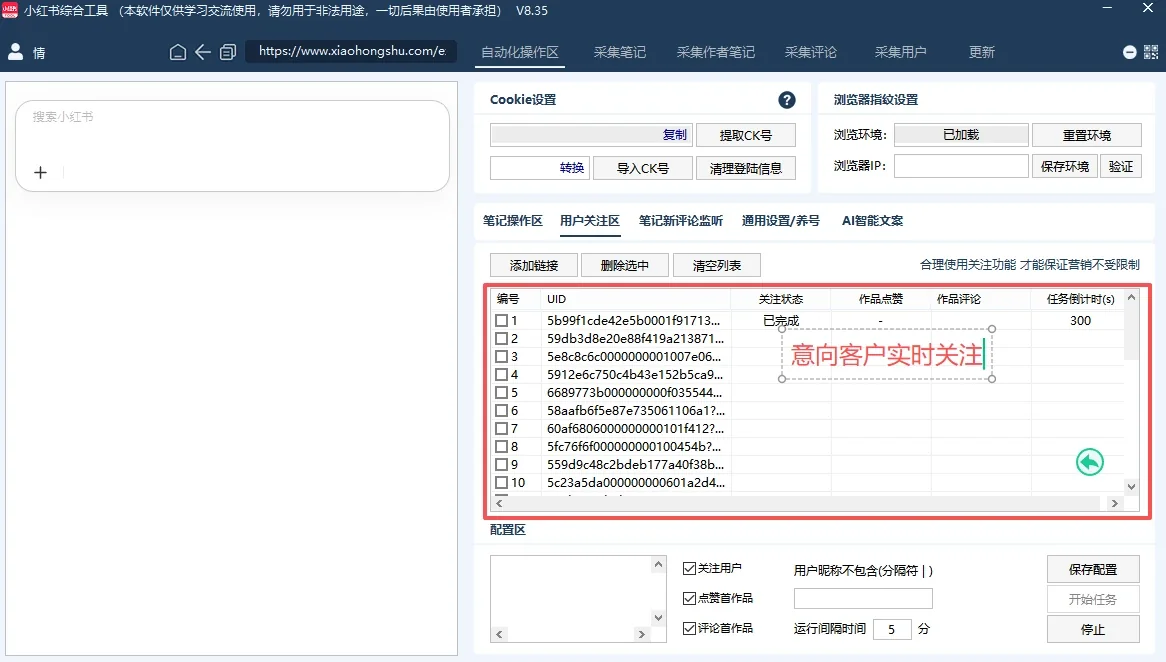Click 删除选中 button
Screen dimensions: 1166x662
tap(625, 266)
